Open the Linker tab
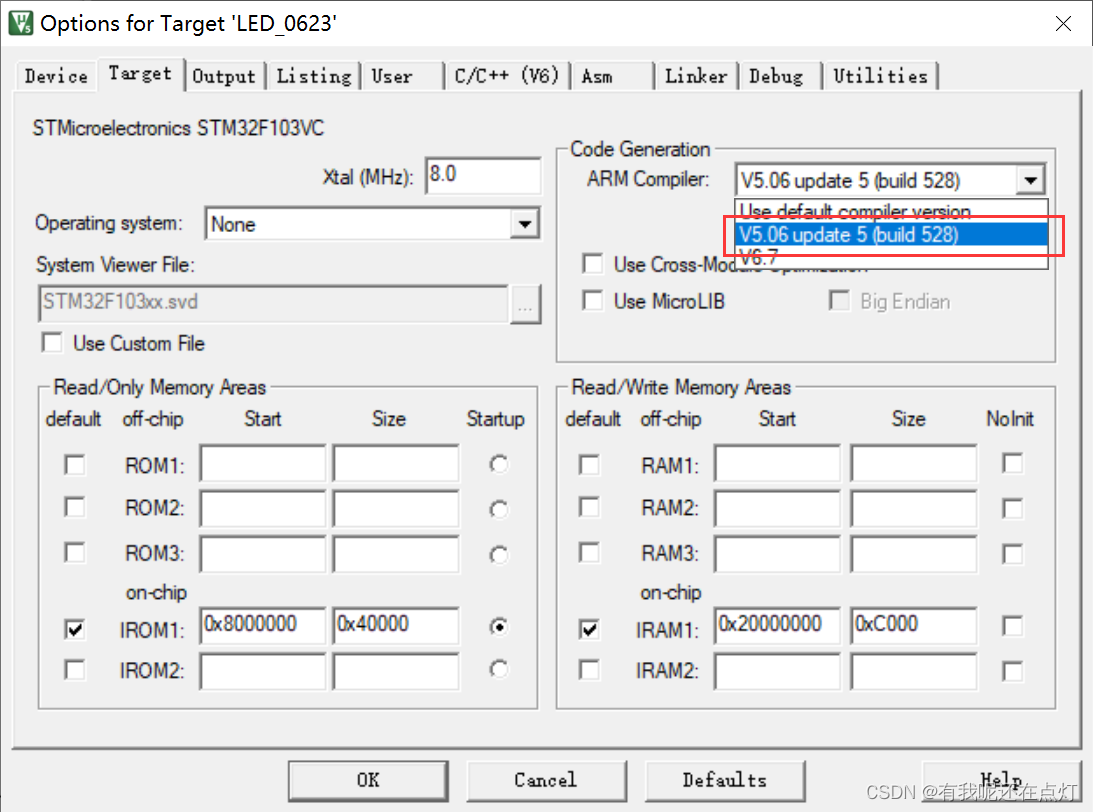Screen dimensions: 1093x812 (x=696, y=75)
